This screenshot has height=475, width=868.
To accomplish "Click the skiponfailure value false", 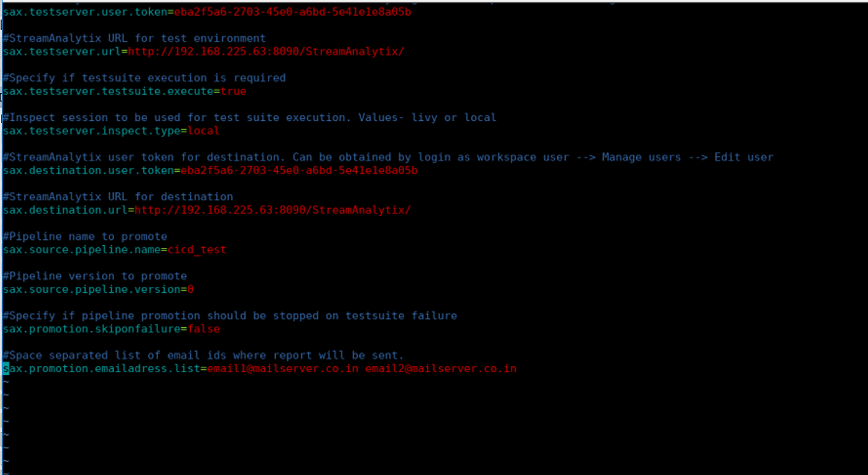I will 203,329.
